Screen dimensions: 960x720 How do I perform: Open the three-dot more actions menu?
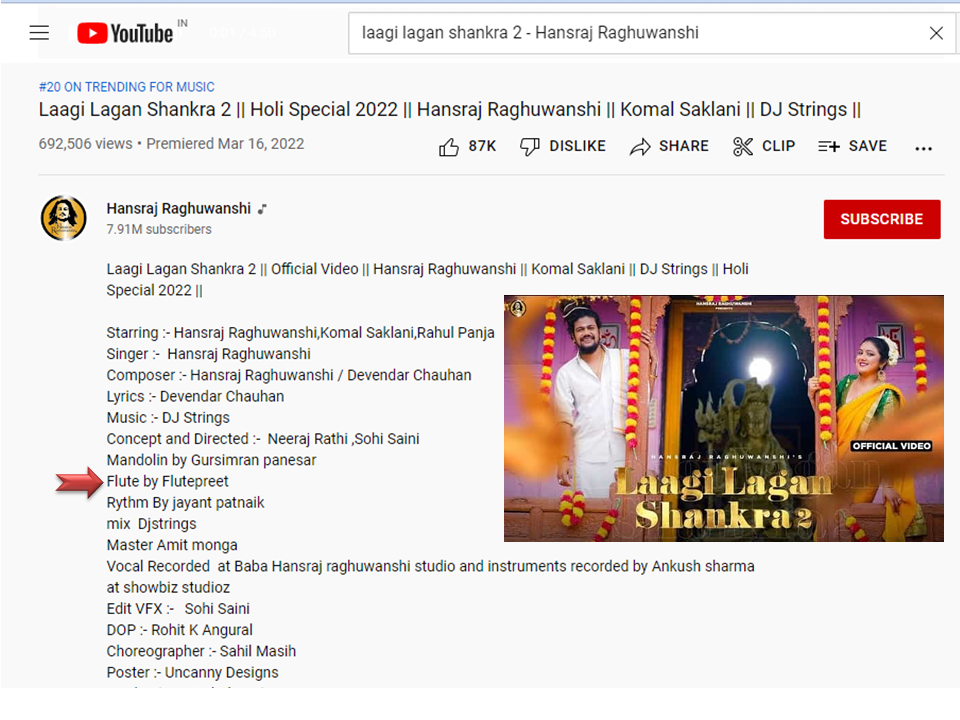pyautogui.click(x=923, y=147)
